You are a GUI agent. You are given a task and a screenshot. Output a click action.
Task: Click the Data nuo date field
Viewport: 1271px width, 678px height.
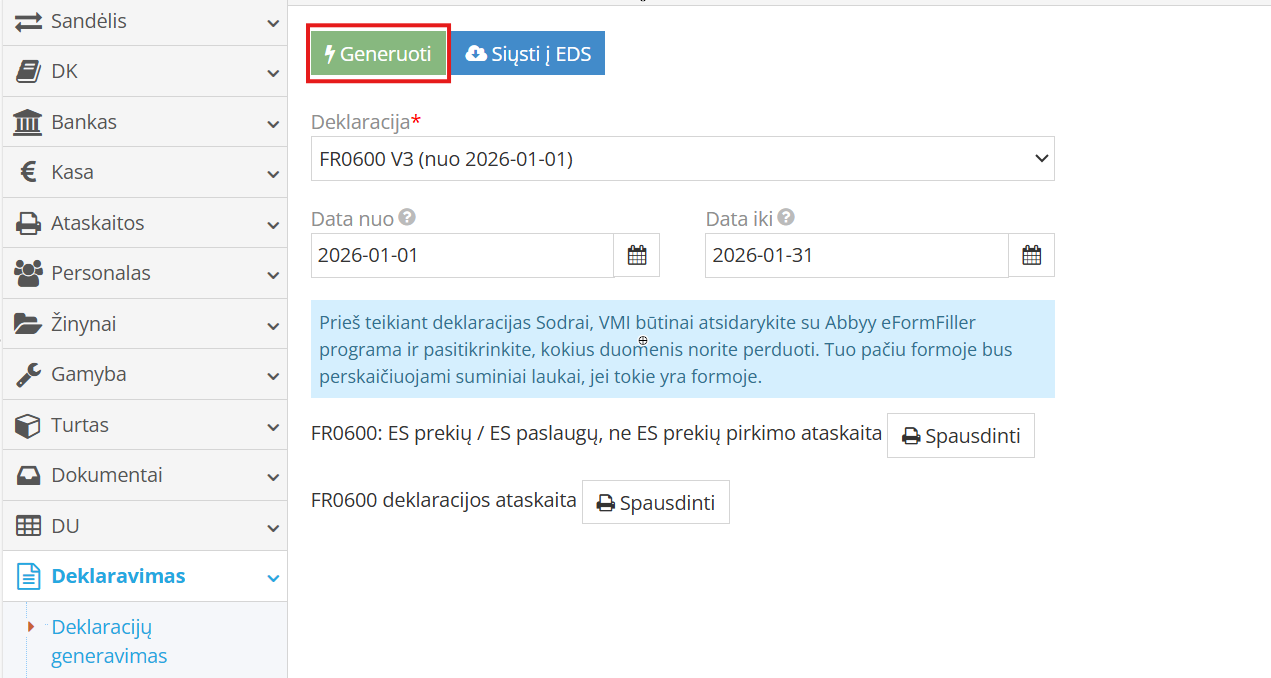click(x=462, y=255)
